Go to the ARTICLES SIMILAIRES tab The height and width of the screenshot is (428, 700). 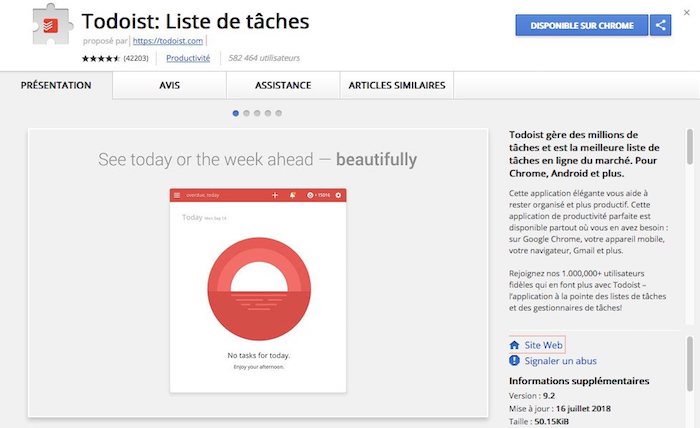click(x=397, y=86)
